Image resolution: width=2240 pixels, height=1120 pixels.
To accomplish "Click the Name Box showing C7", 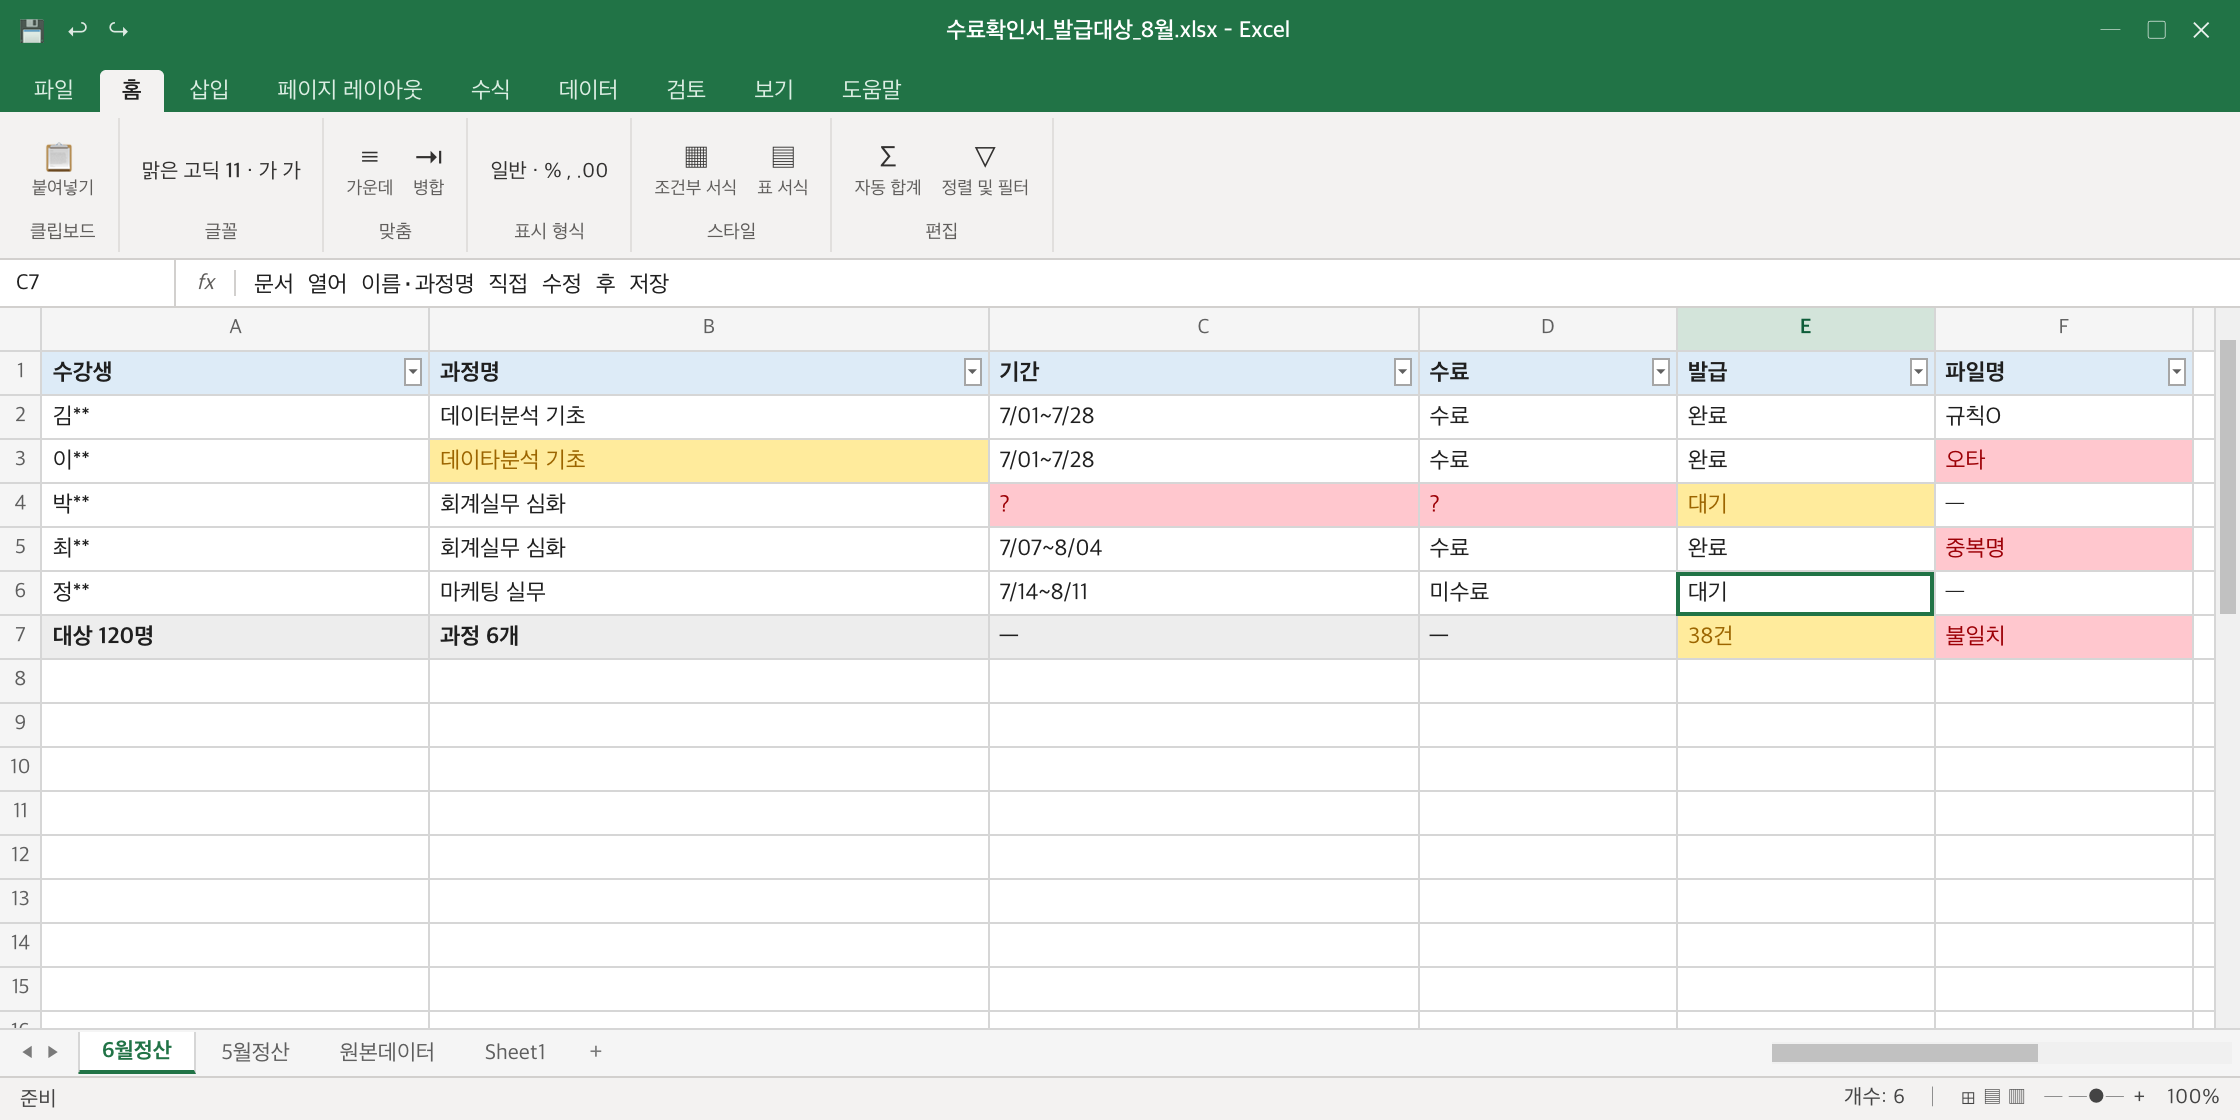I will pyautogui.click(x=88, y=283).
